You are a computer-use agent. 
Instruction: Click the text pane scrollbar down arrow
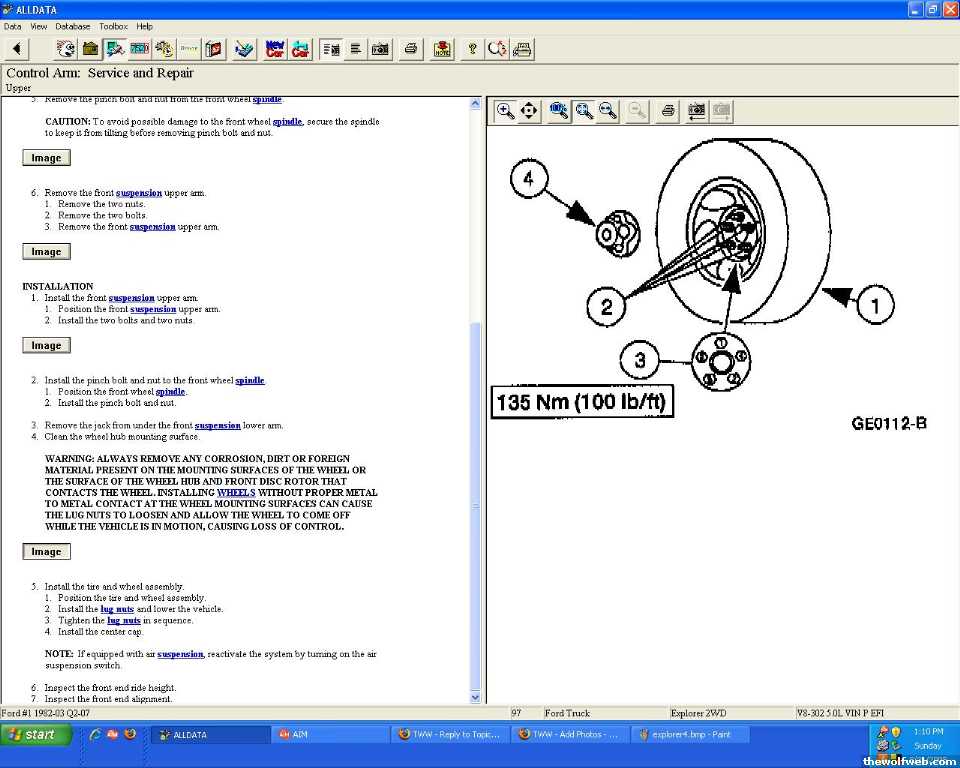point(475,697)
